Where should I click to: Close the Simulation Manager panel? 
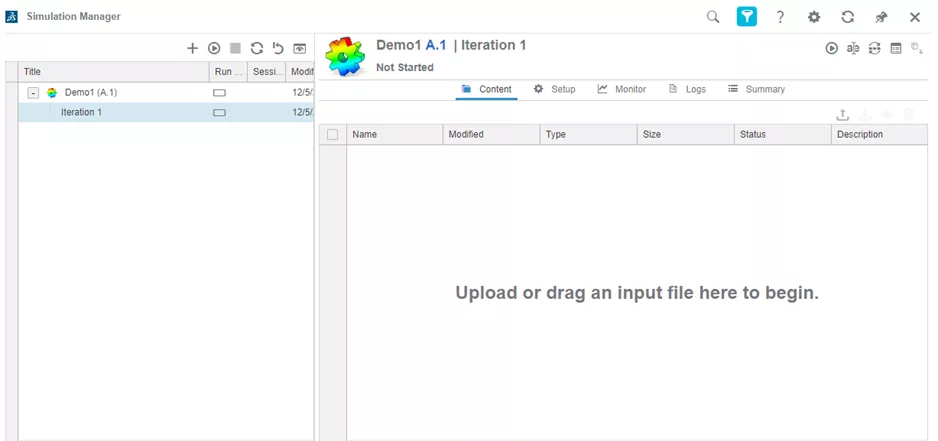[915, 17]
